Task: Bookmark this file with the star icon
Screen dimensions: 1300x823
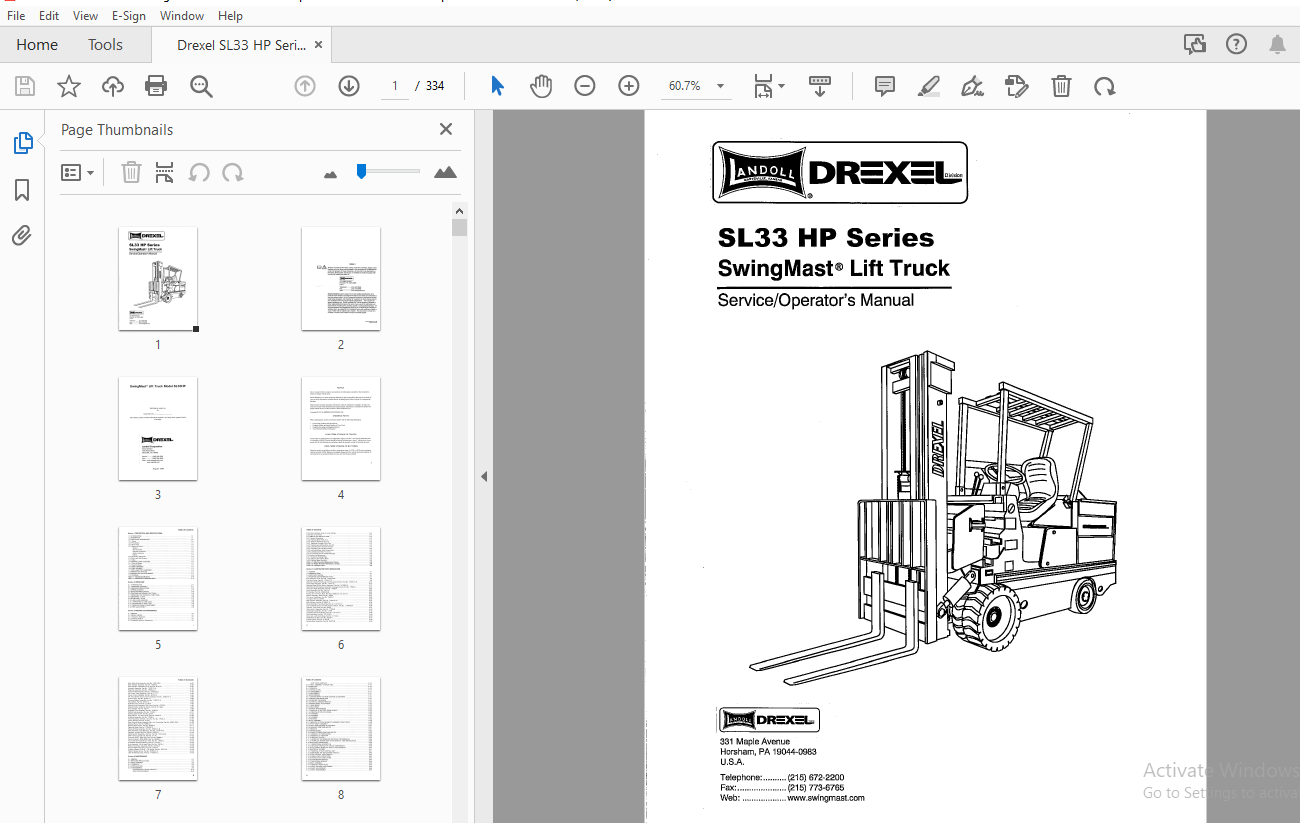Action: pos(69,87)
